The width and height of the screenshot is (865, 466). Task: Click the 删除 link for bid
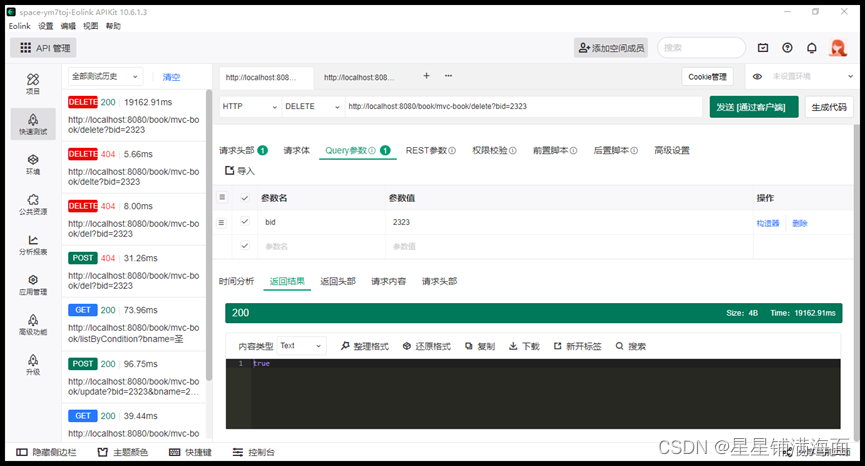pyautogui.click(x=800, y=223)
